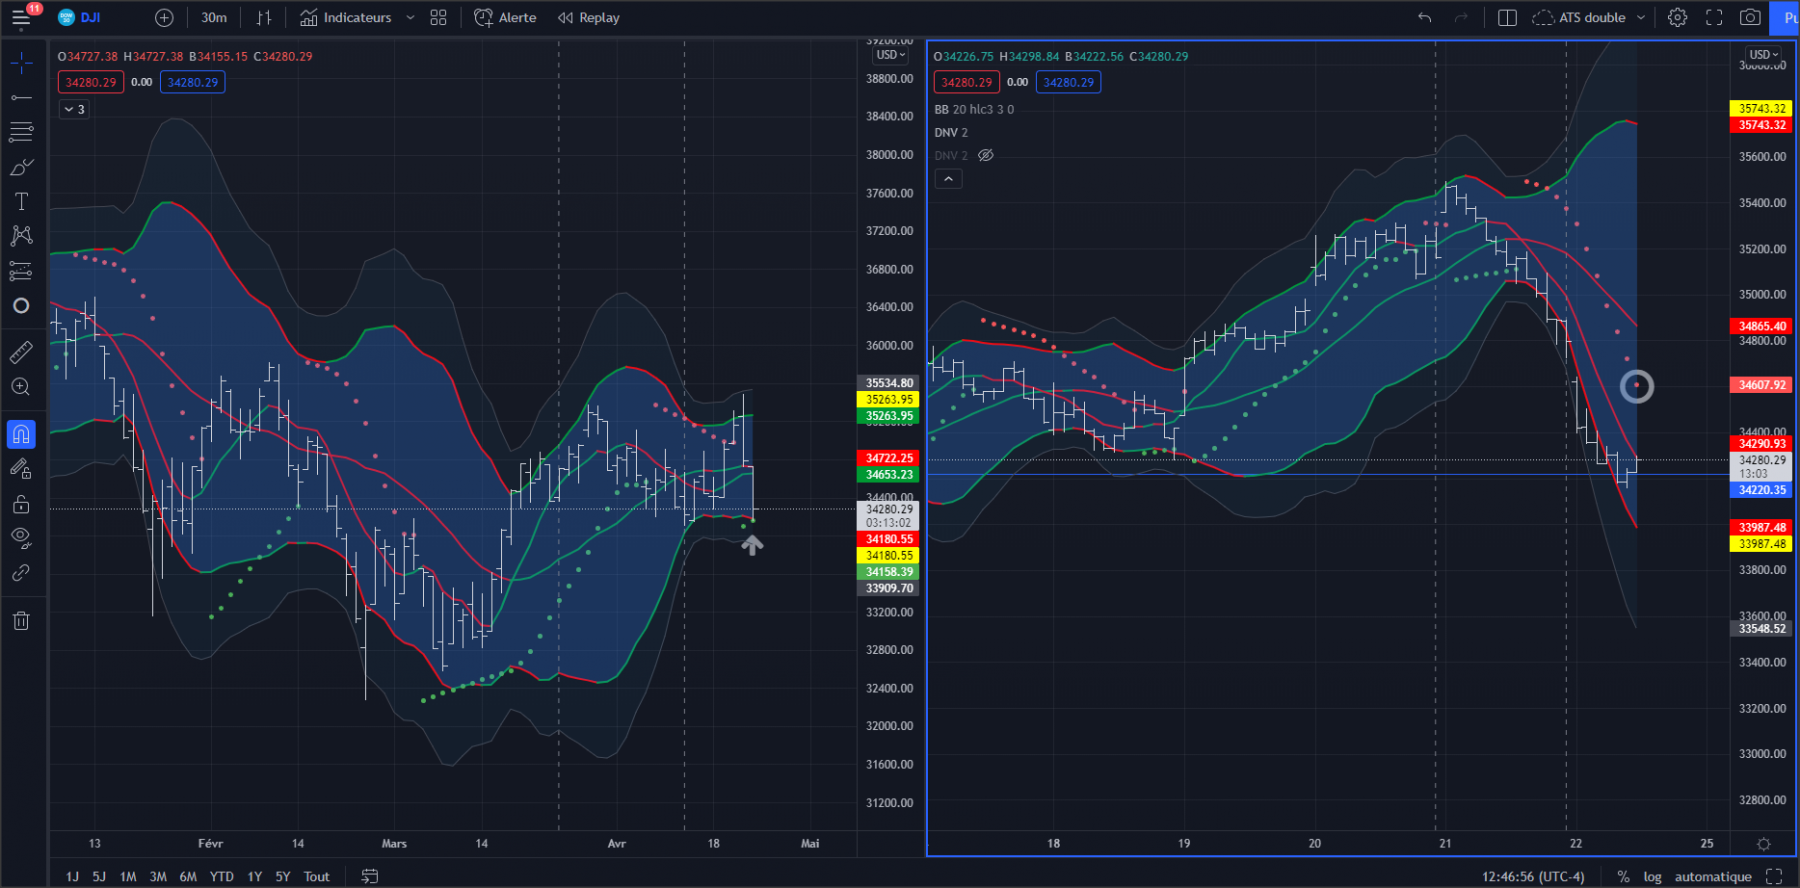Open the chart layout selector

pyautogui.click(x=1507, y=18)
